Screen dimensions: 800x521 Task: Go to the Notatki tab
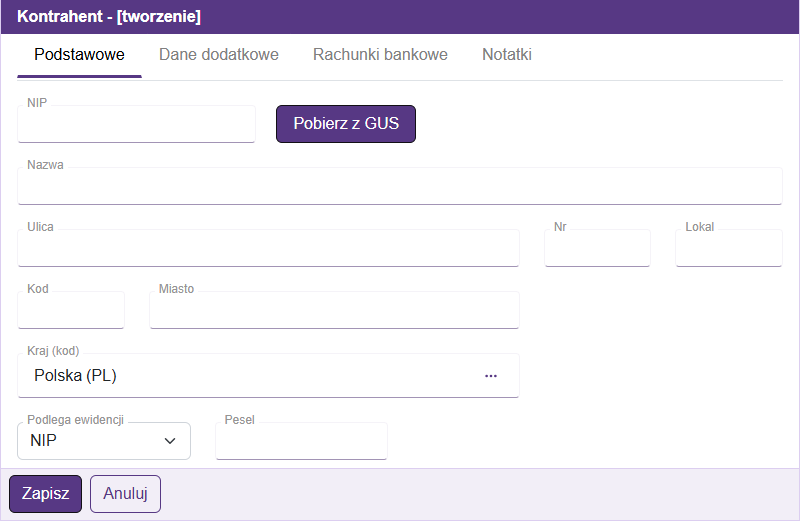(506, 55)
